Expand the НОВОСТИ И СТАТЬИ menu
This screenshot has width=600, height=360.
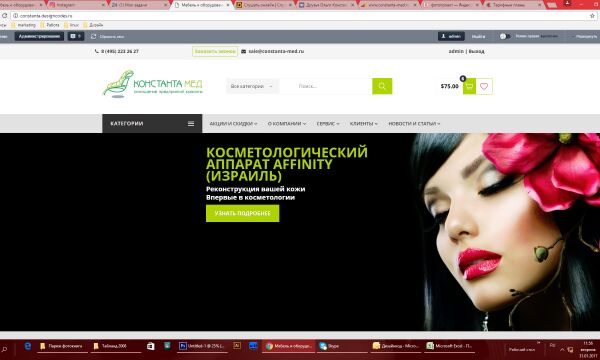(x=414, y=124)
